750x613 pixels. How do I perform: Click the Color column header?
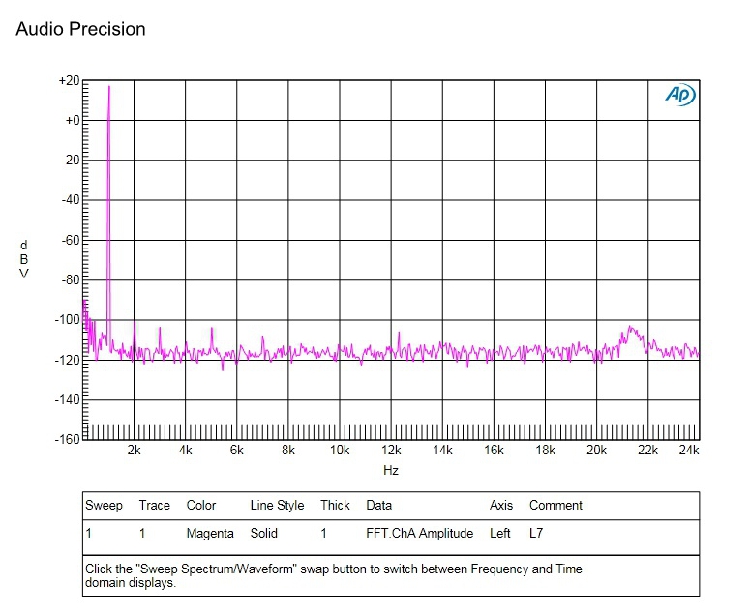(201, 505)
